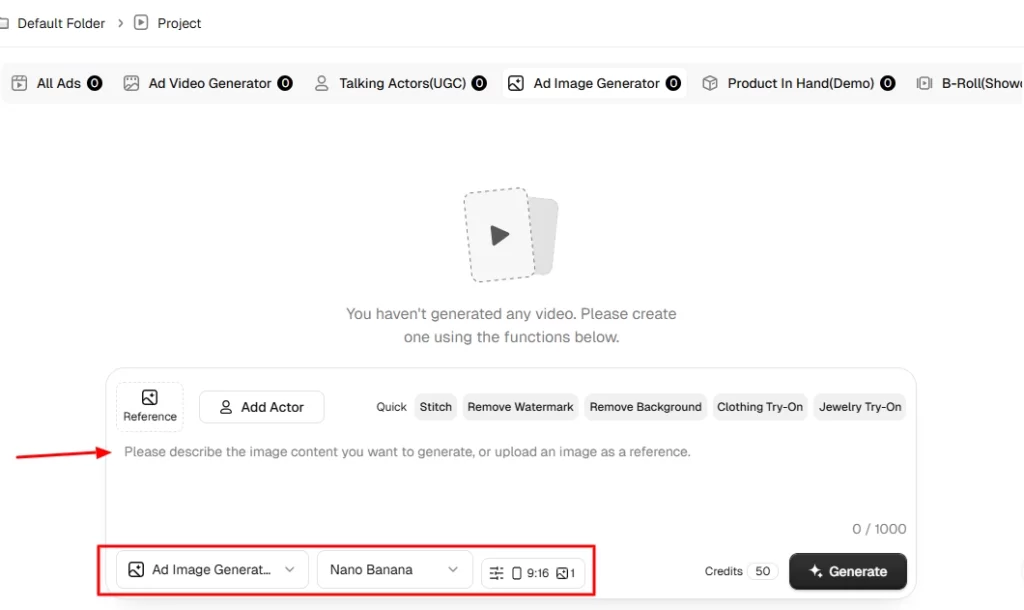Click the Reference image upload icon

(150, 397)
